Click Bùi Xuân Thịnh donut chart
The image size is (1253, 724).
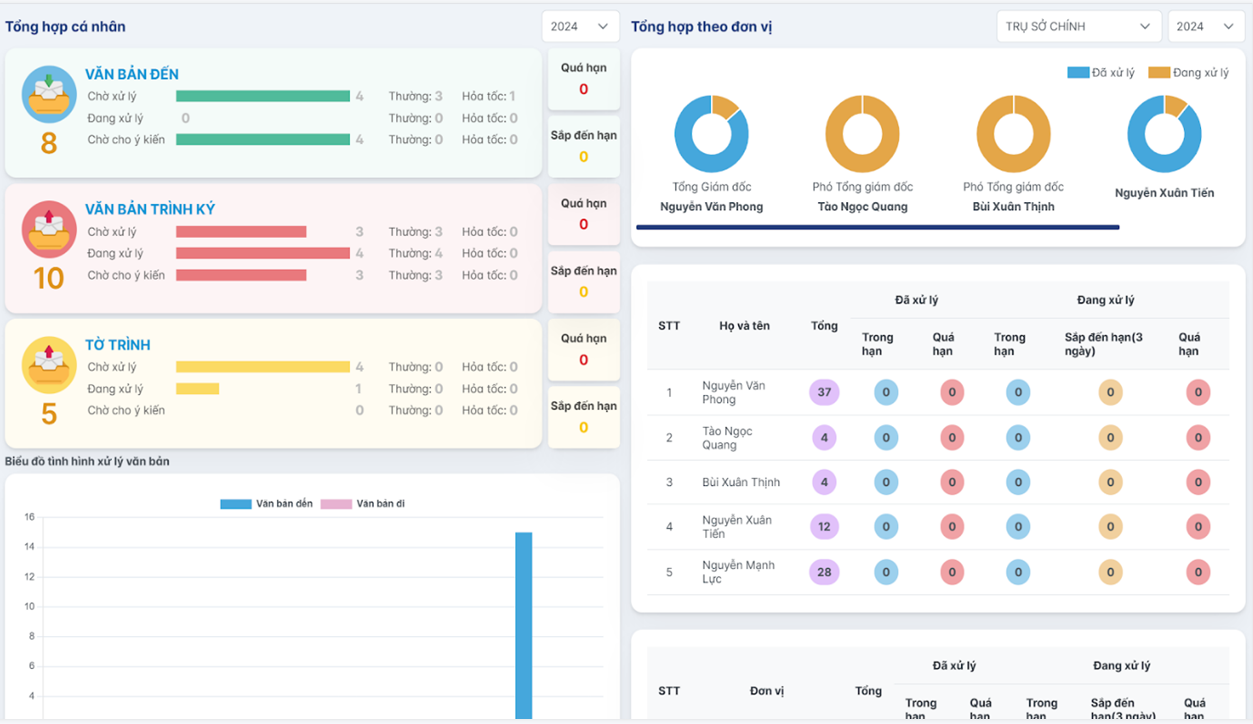[x=1013, y=134]
